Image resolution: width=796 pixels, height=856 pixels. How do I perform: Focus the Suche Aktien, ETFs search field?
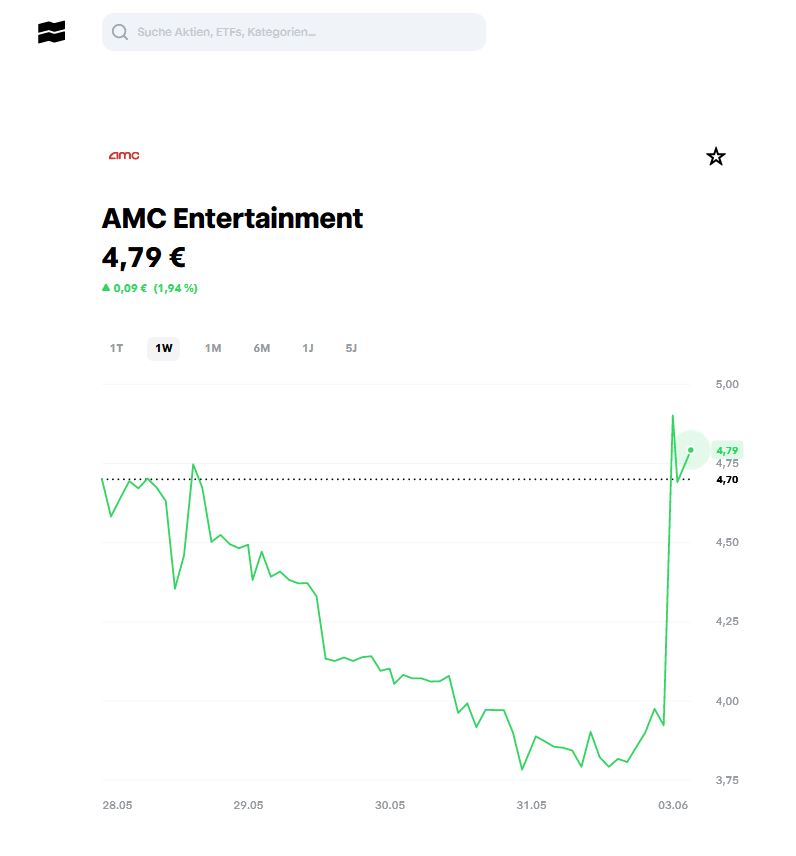[294, 32]
